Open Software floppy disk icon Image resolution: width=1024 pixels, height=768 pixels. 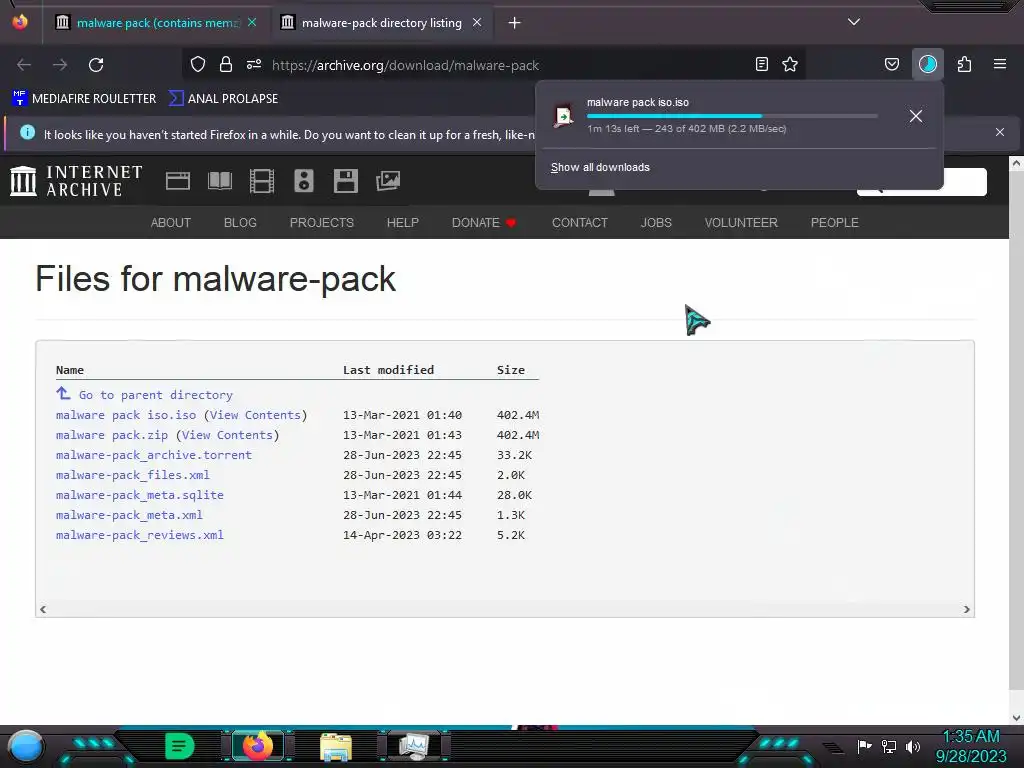(x=345, y=181)
